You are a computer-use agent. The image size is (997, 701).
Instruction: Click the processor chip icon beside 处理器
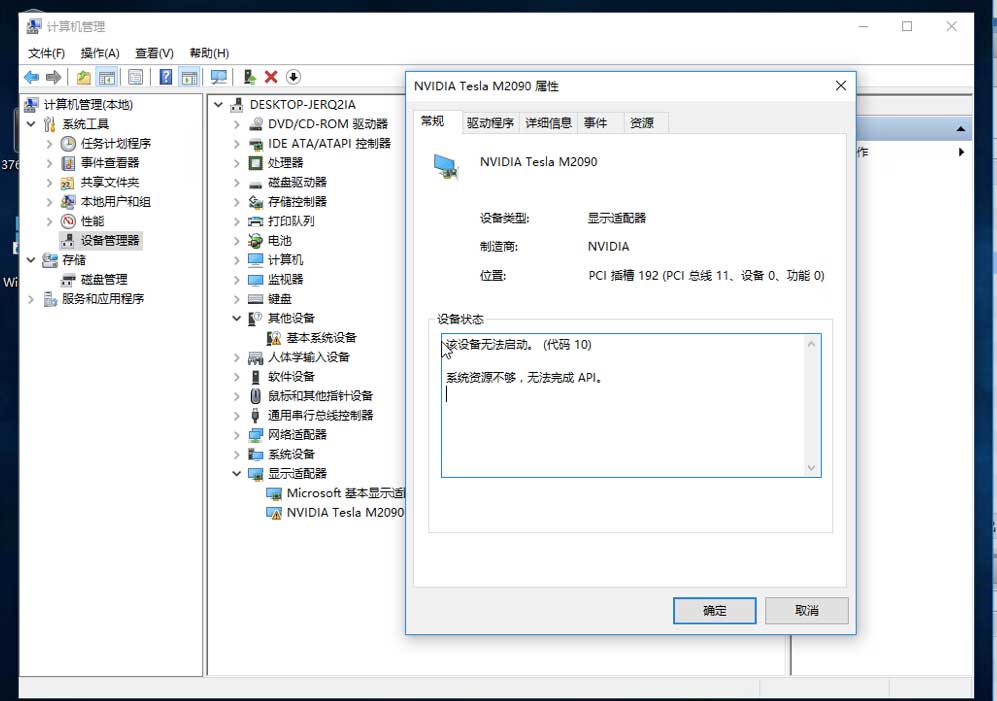[256, 163]
